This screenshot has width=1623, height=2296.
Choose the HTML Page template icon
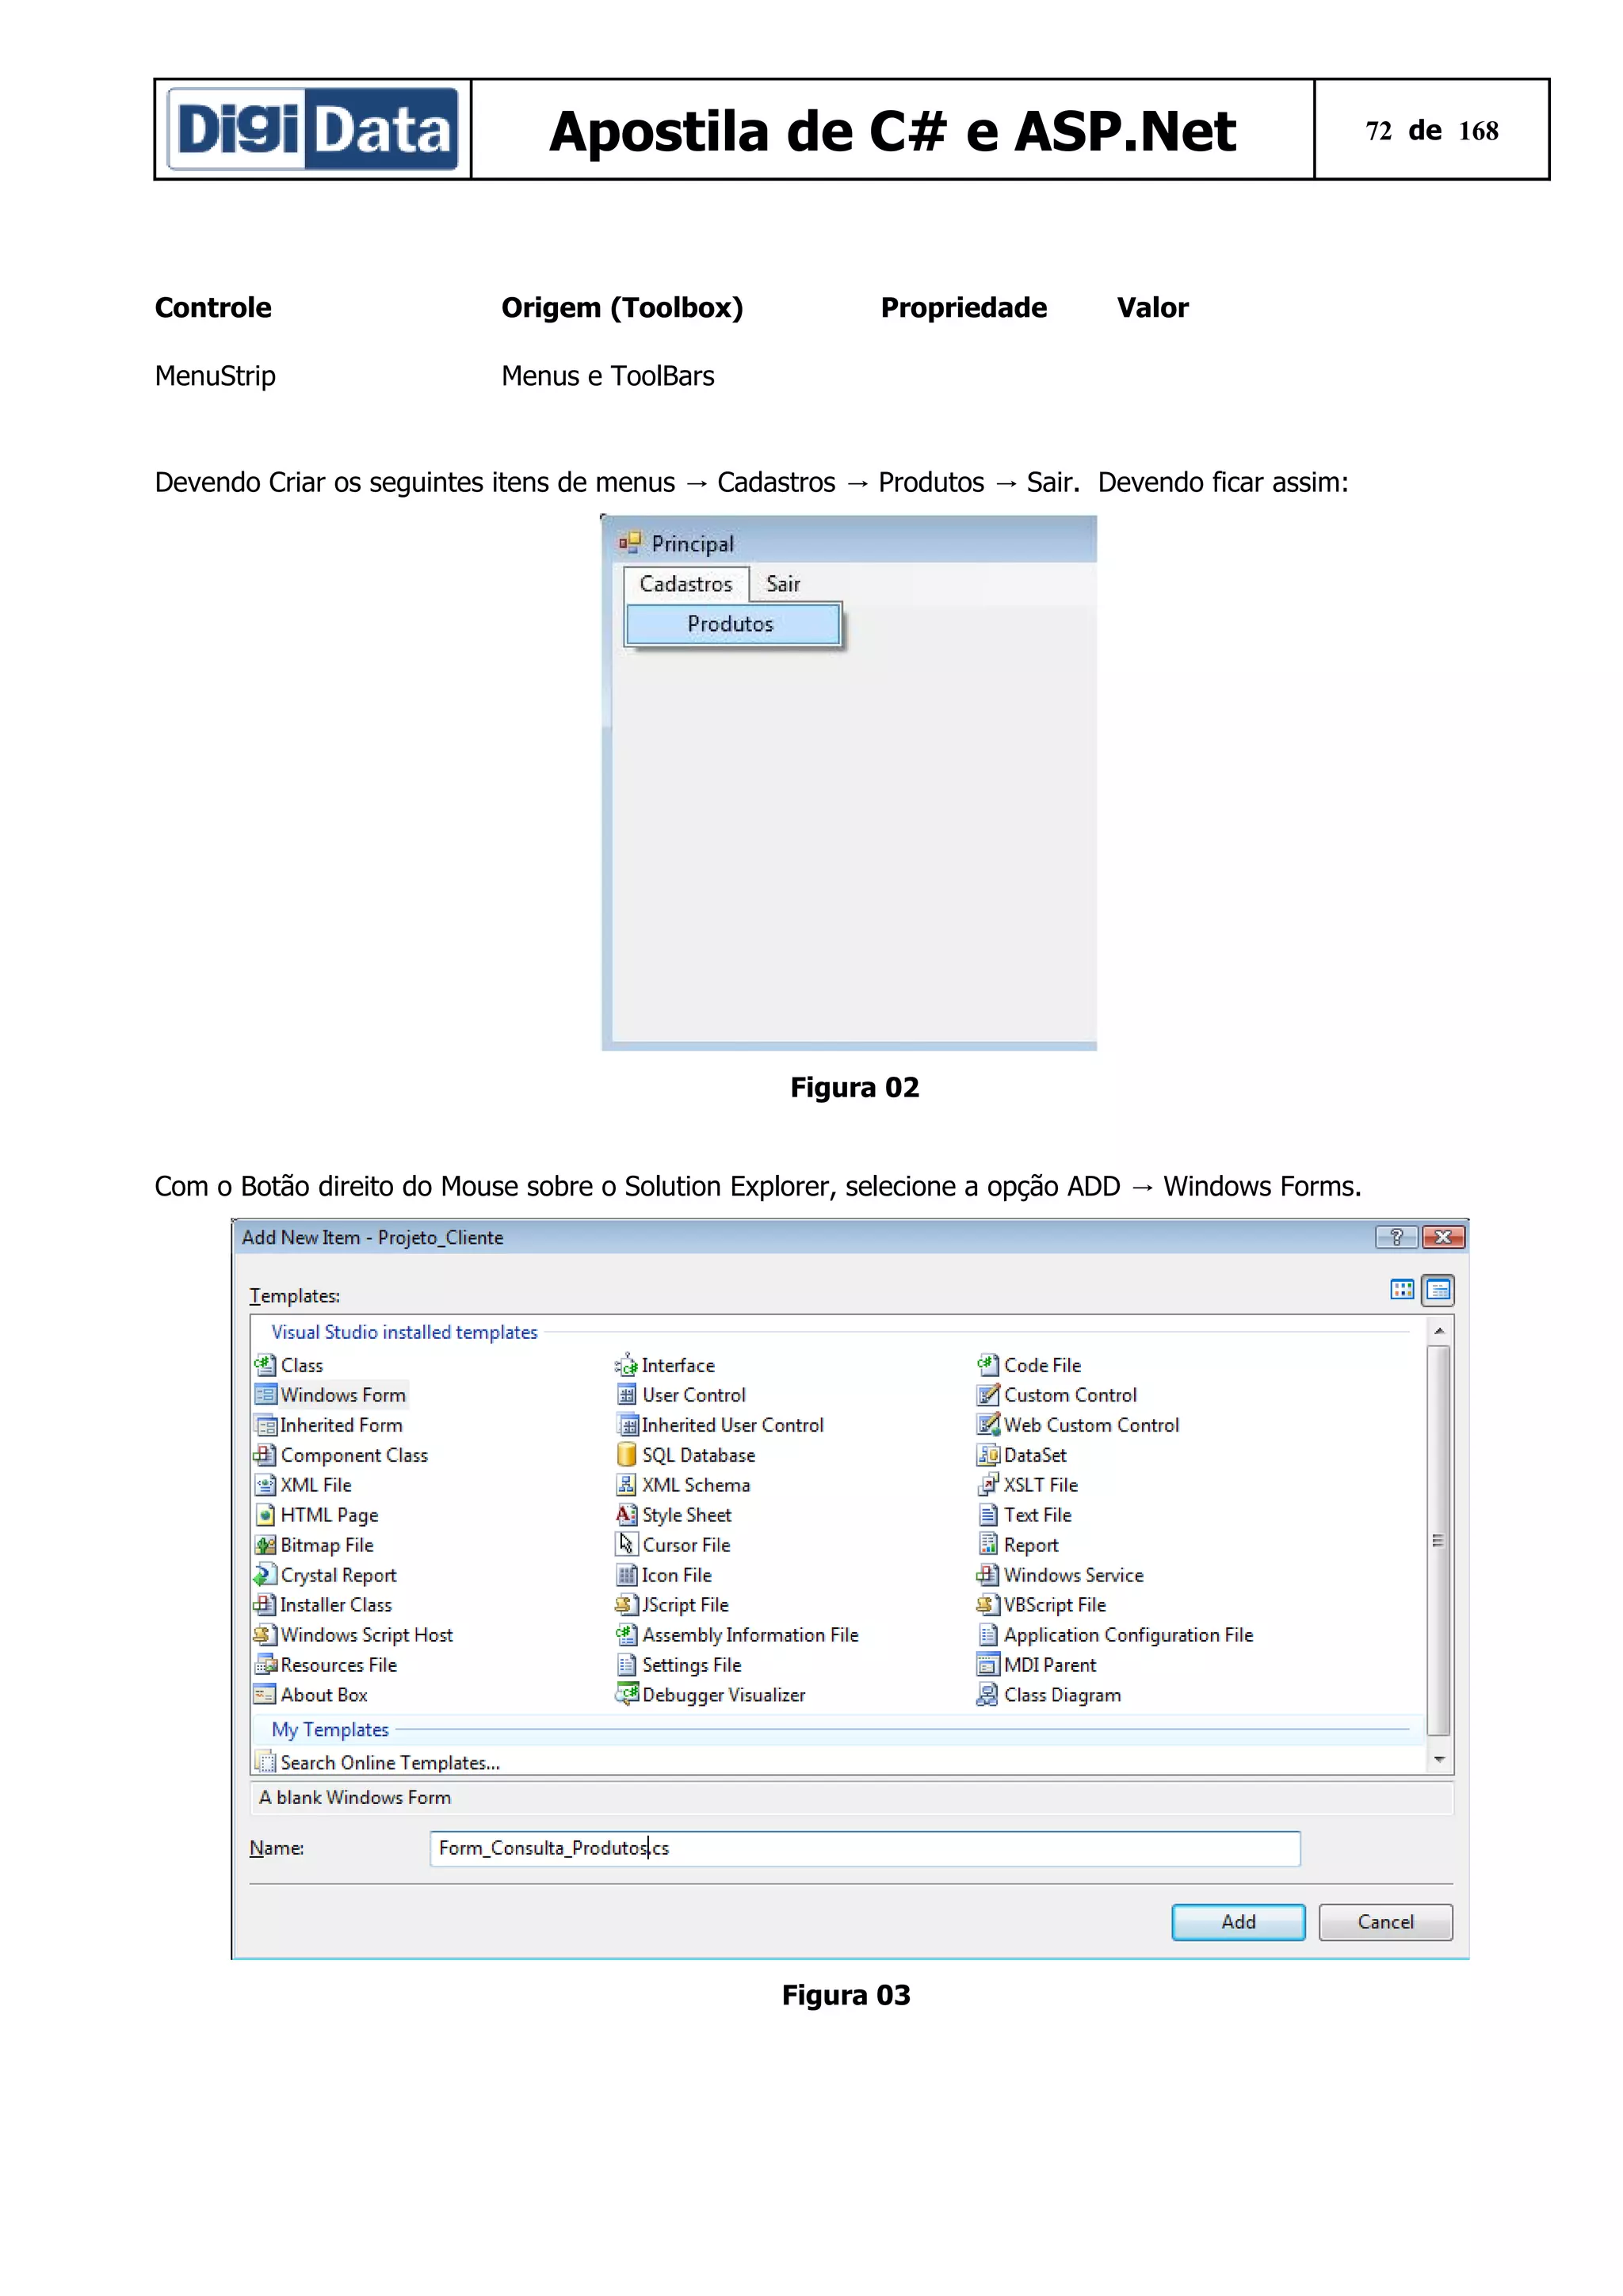265,1514
